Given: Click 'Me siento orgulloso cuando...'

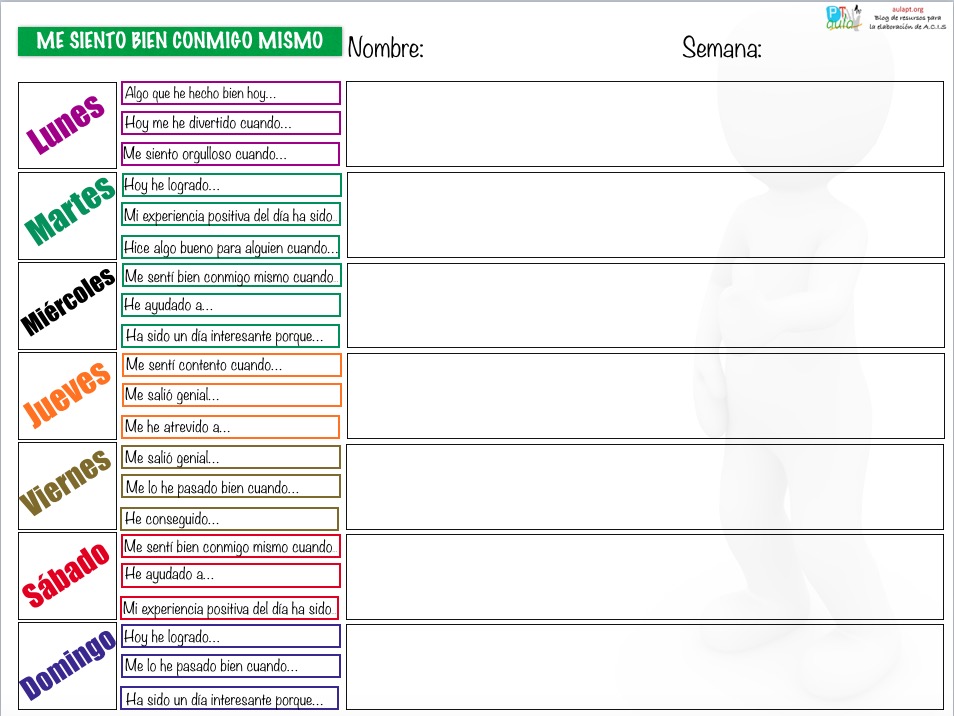Looking at the screenshot, I should point(231,154).
